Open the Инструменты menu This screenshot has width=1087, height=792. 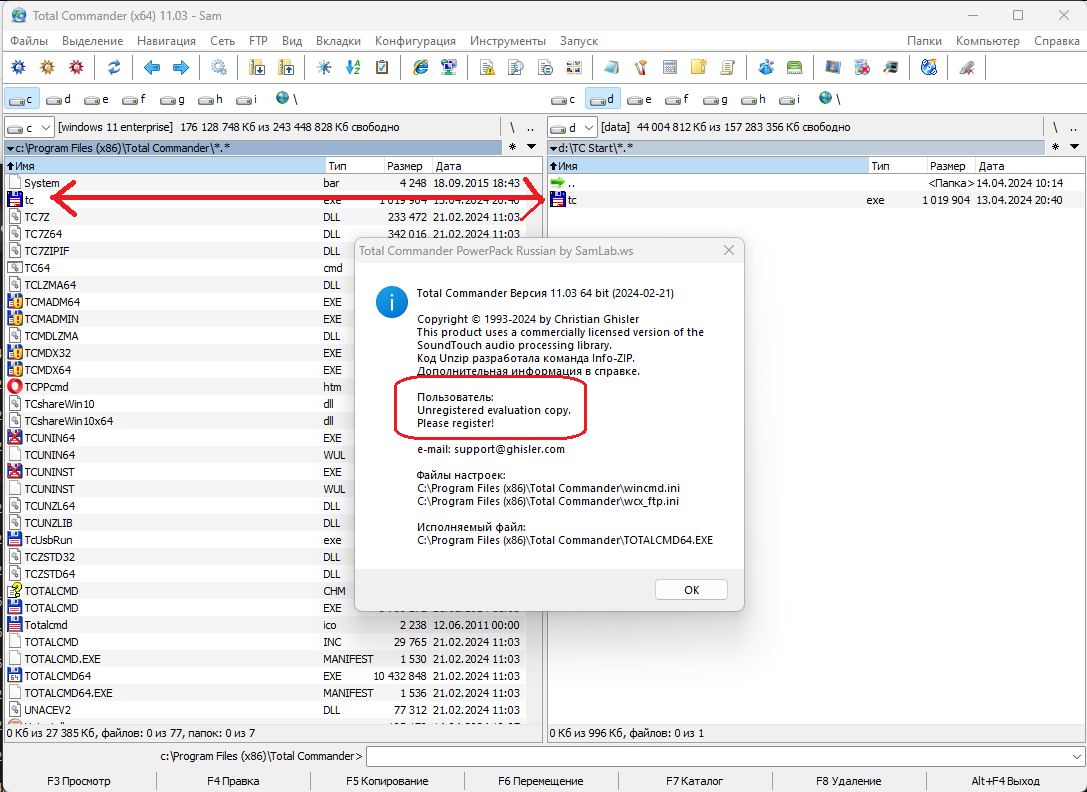[507, 41]
